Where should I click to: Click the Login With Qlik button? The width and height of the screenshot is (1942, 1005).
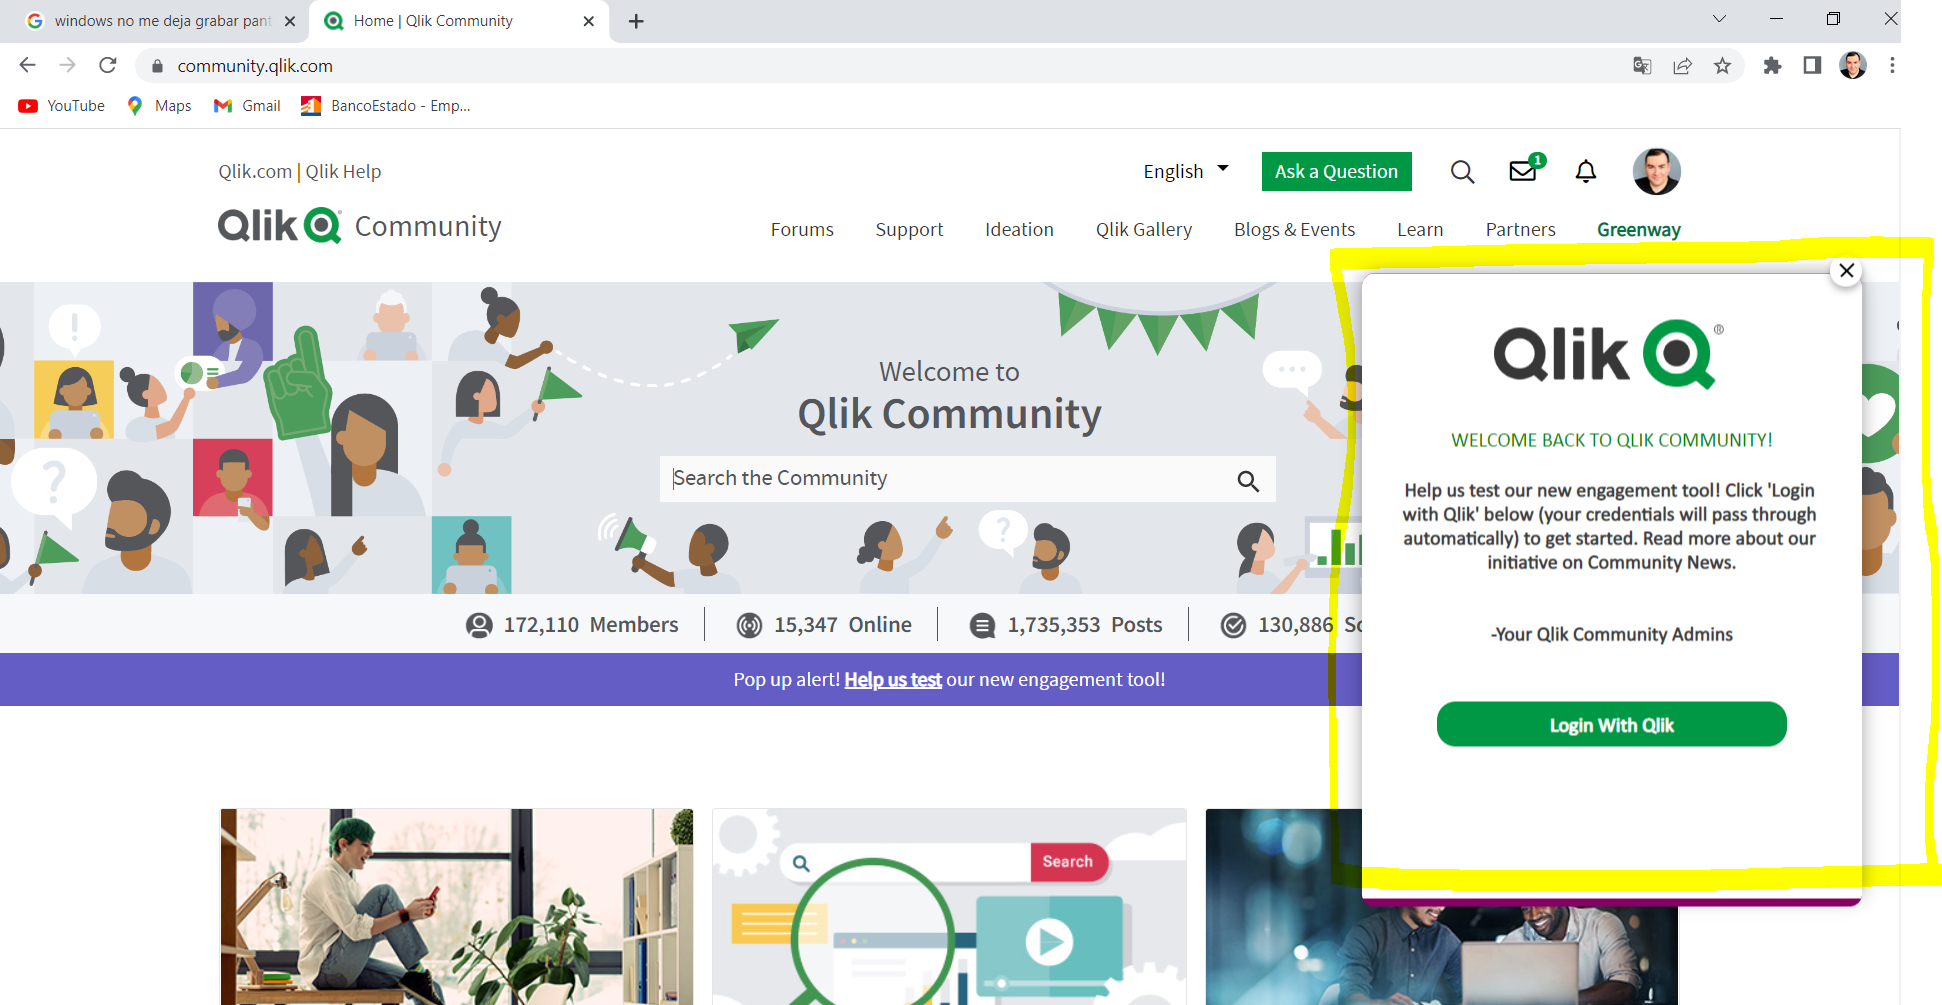[x=1611, y=724]
